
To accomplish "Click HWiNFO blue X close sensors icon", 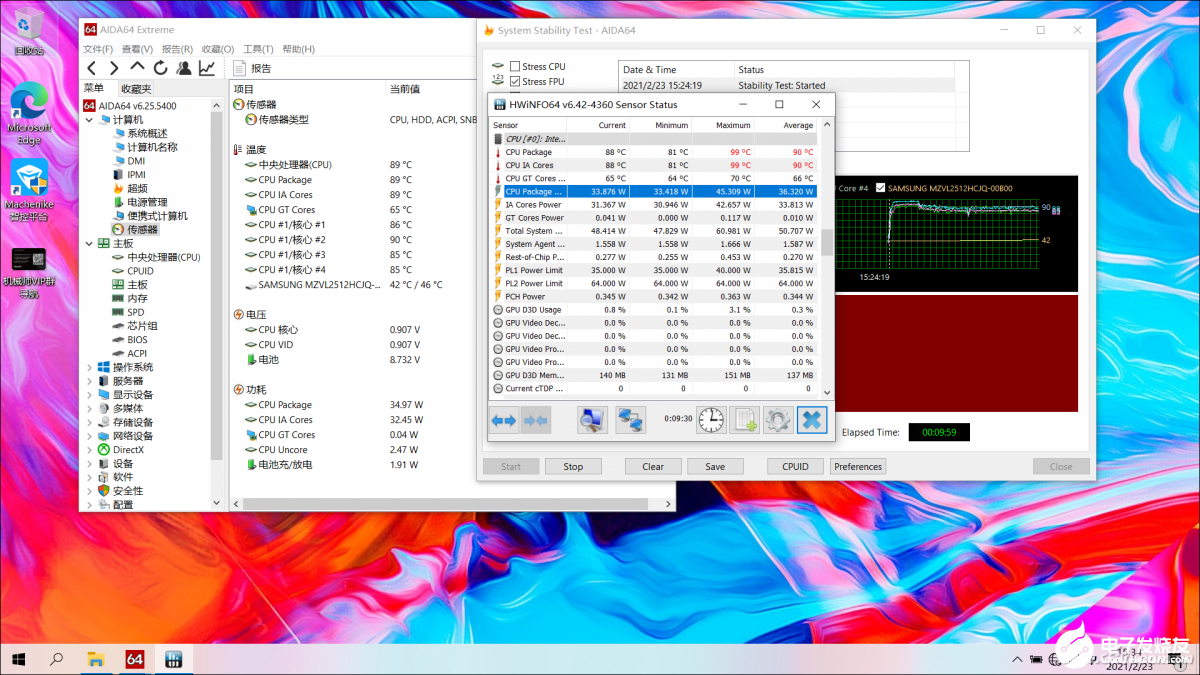I will coord(812,420).
